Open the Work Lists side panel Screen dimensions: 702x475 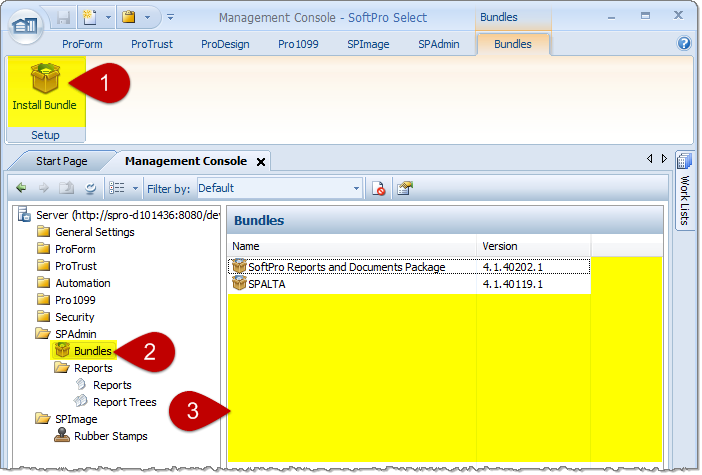[x=685, y=191]
